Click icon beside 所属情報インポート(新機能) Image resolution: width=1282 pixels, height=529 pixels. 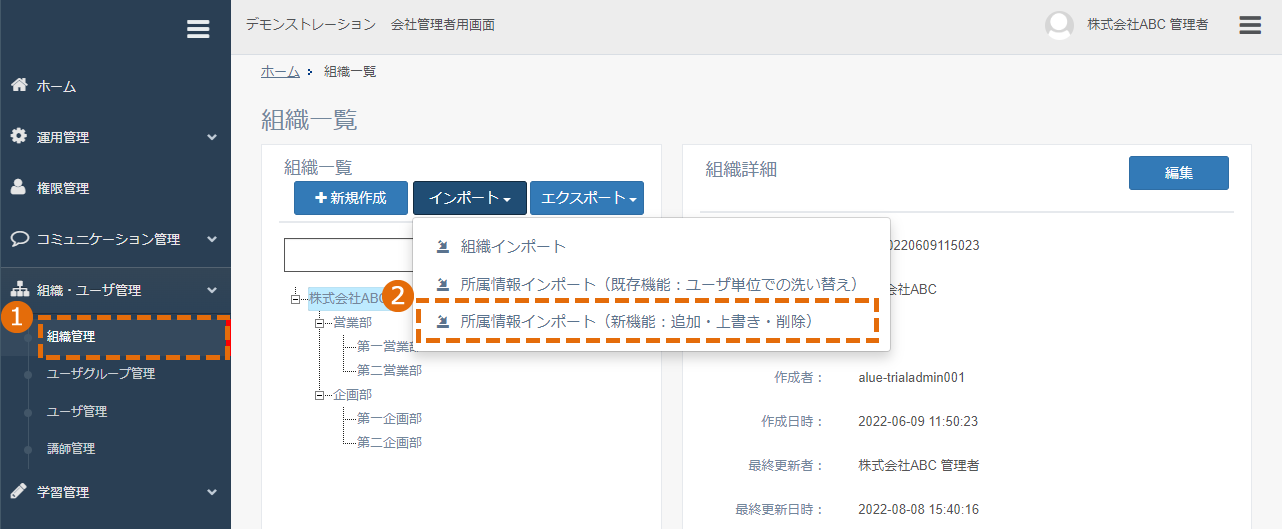point(443,322)
